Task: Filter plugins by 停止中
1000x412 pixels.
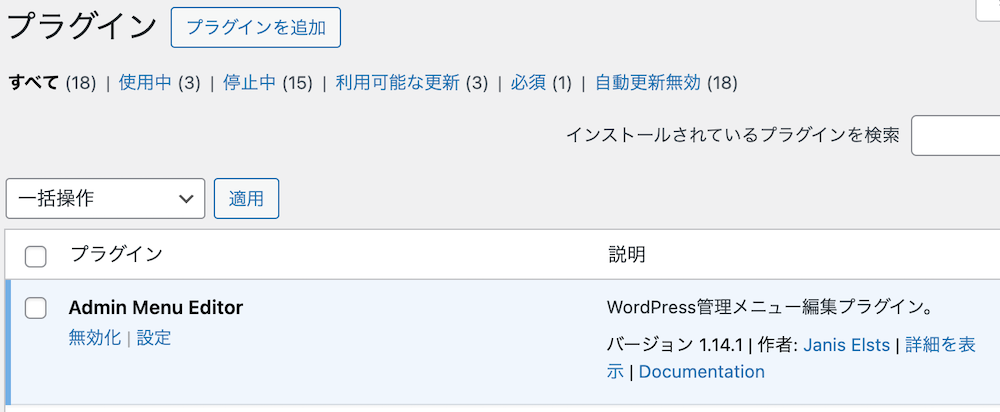Action: 249,83
